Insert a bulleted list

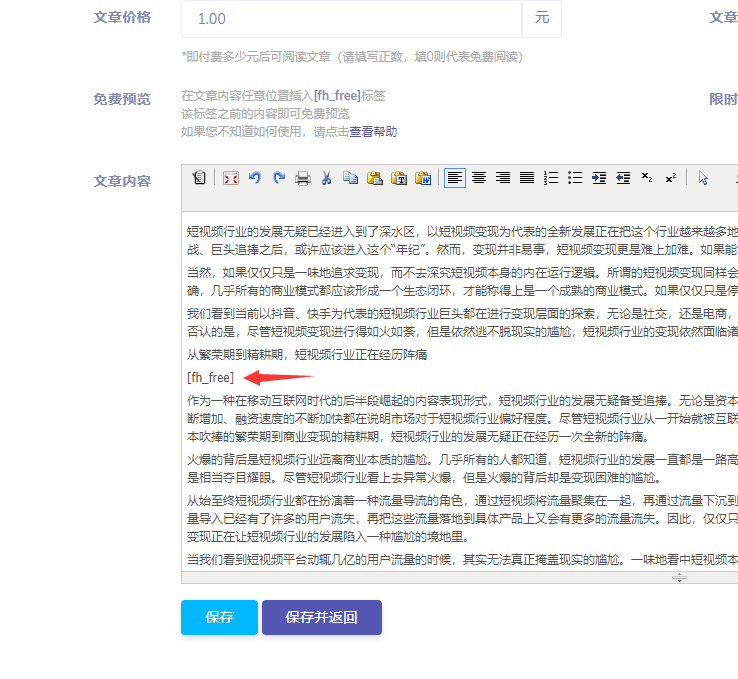(575, 178)
